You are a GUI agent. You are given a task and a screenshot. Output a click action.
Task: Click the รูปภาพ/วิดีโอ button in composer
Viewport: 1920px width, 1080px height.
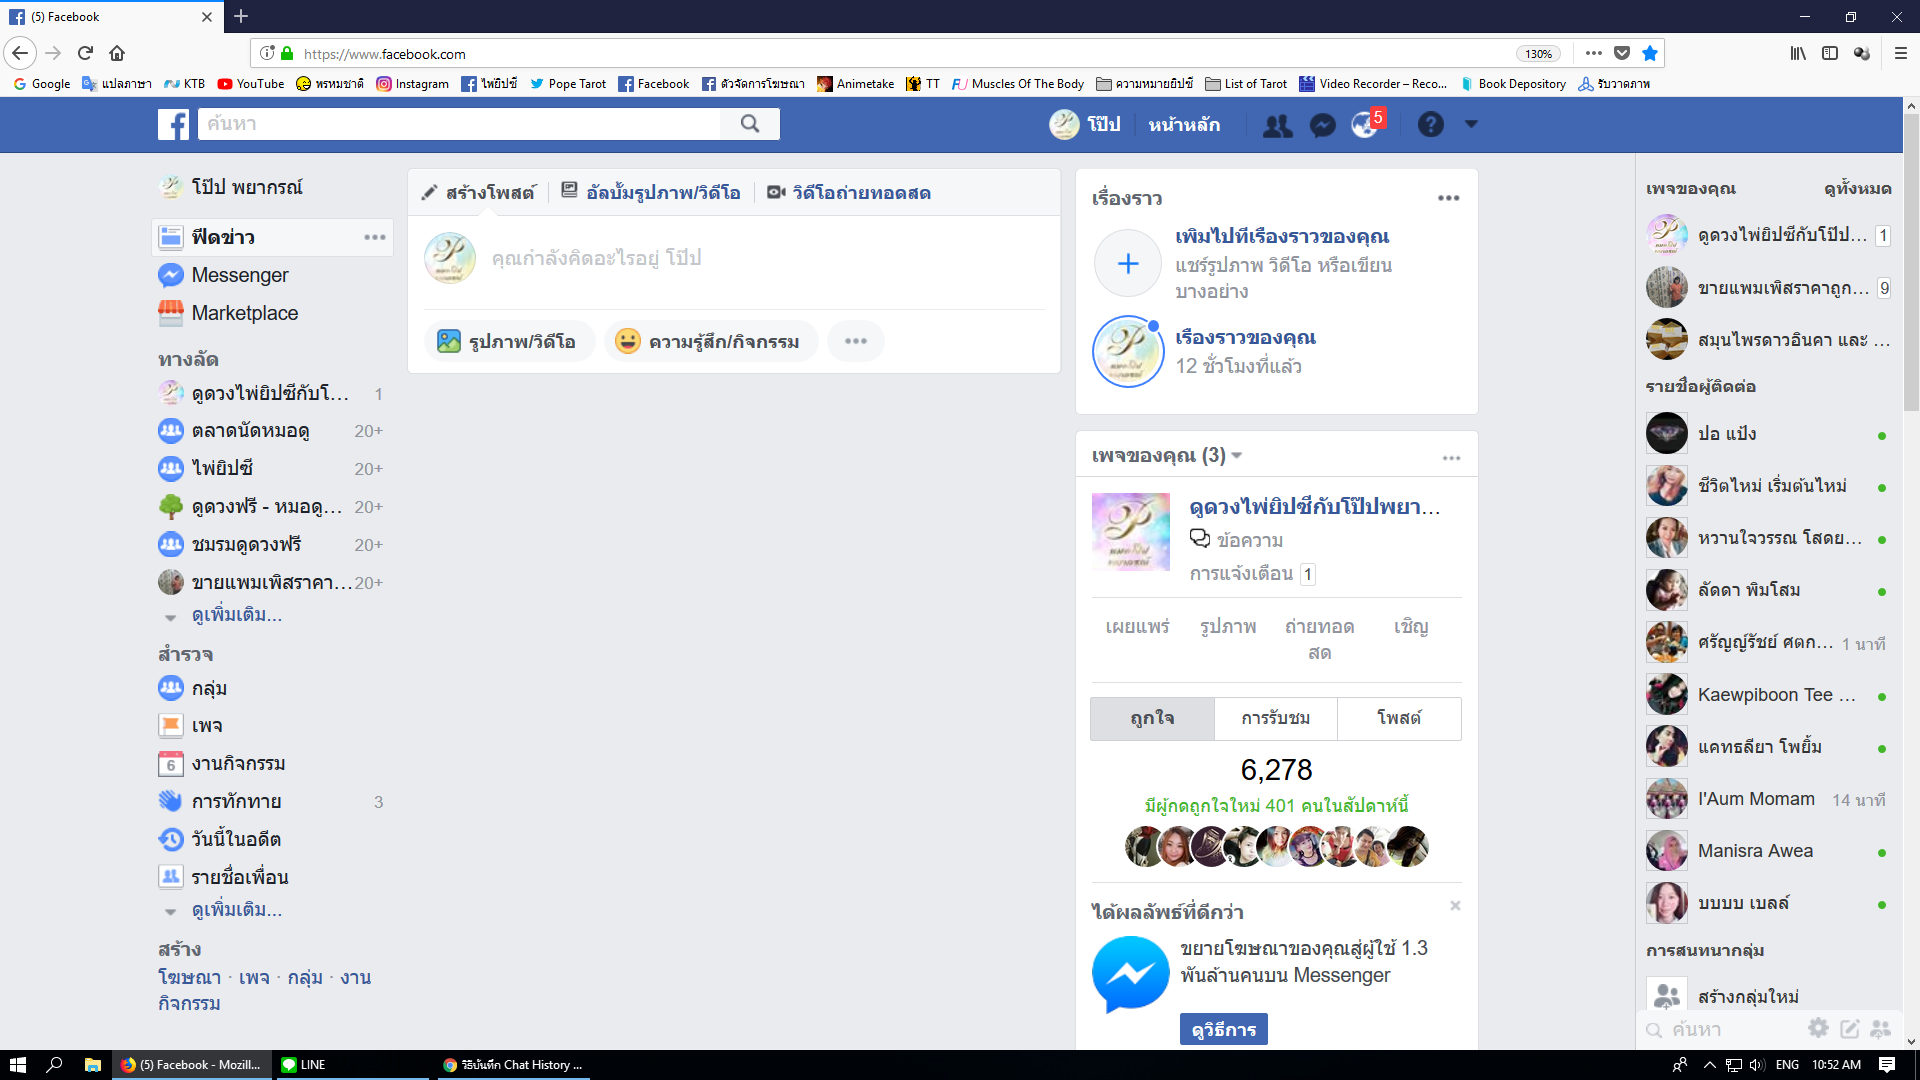click(510, 341)
